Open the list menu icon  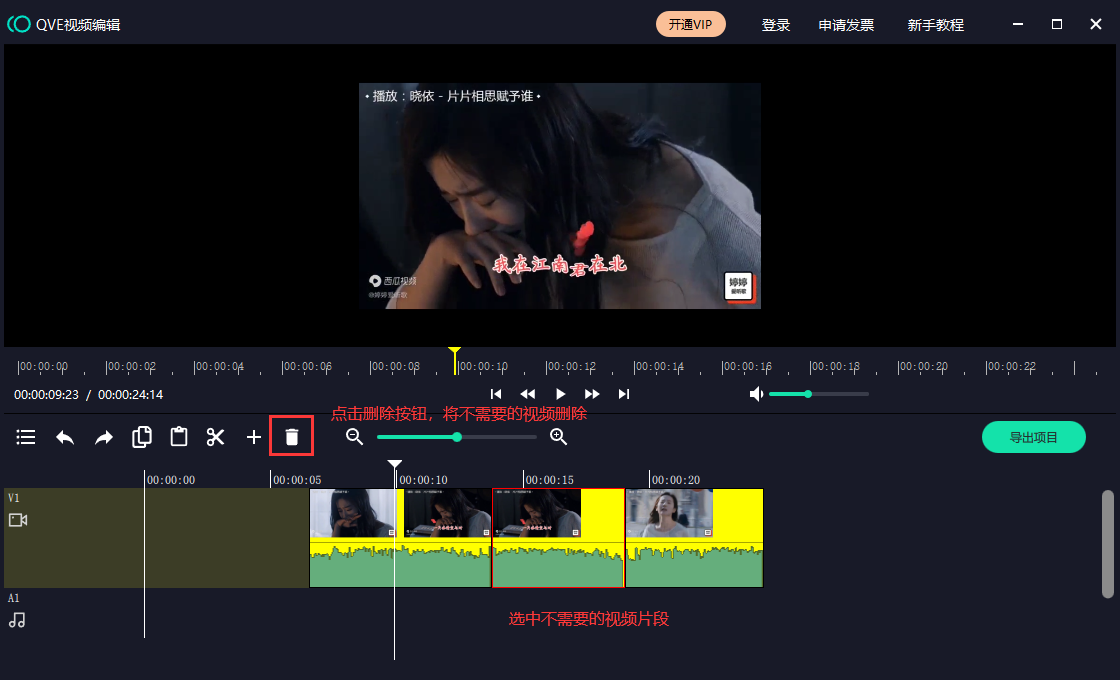click(x=26, y=437)
